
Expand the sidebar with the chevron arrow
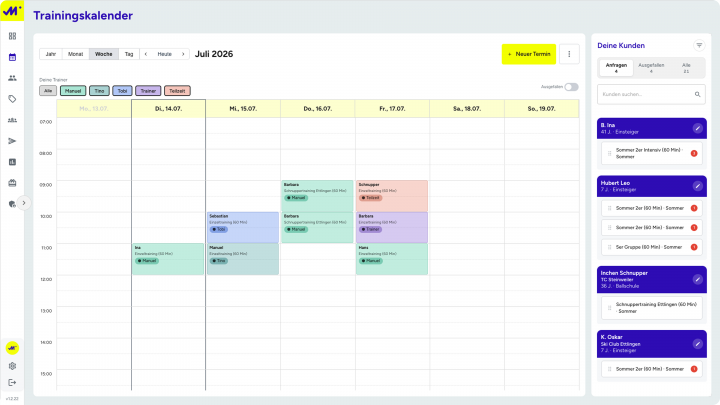tap(24, 203)
